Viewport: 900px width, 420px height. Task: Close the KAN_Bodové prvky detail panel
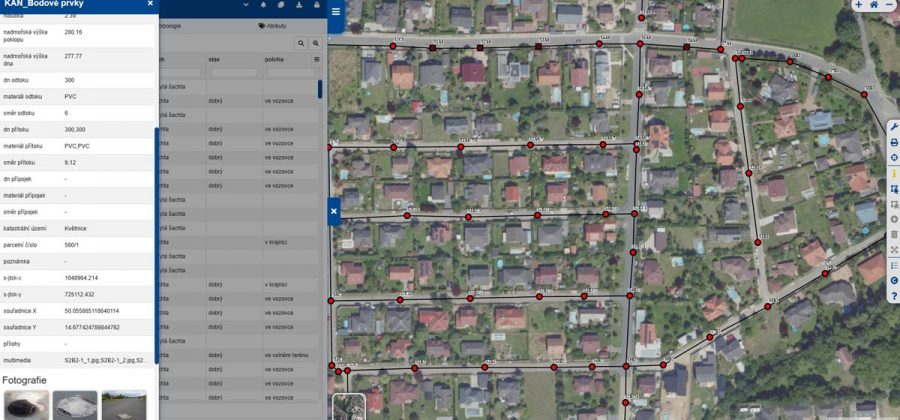pos(150,4)
